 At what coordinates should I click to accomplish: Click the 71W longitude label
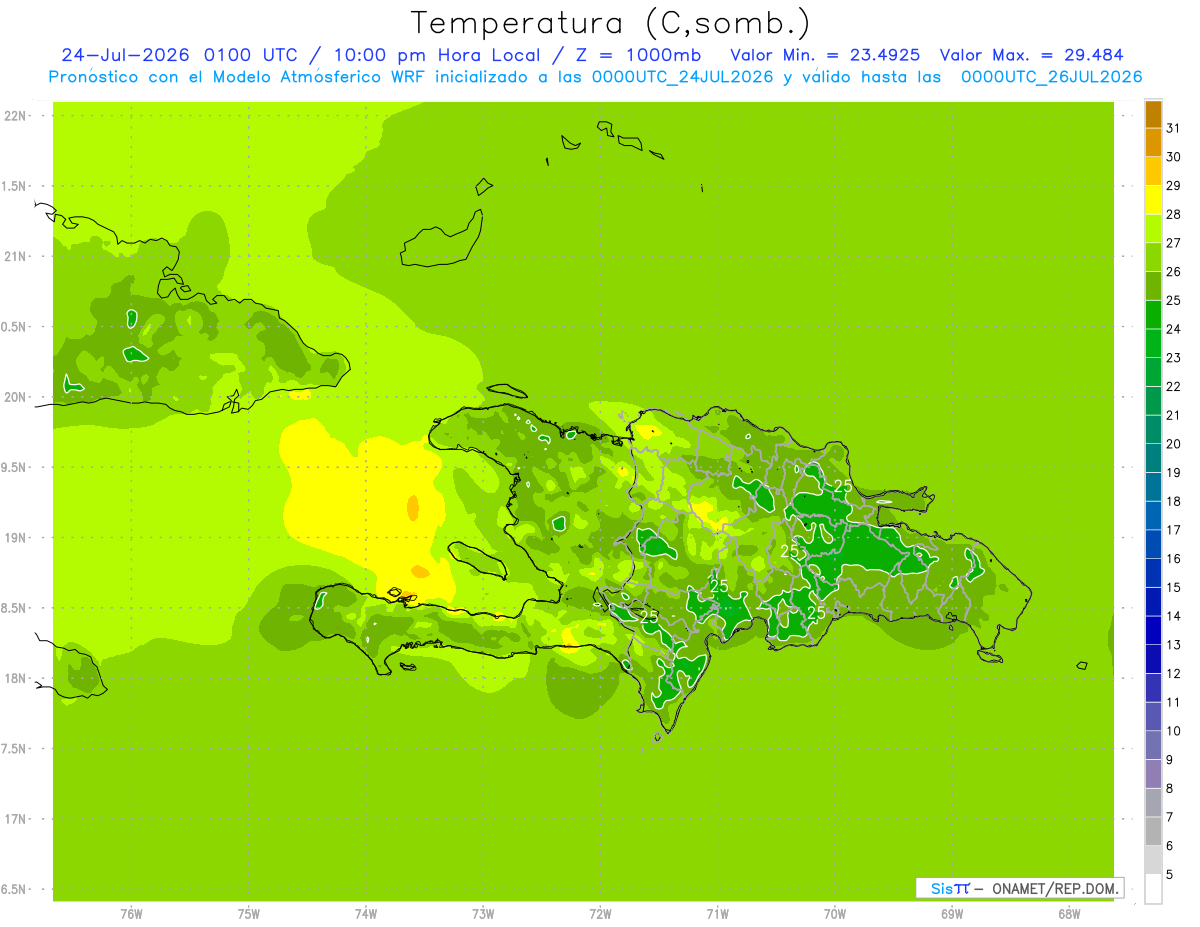click(717, 914)
